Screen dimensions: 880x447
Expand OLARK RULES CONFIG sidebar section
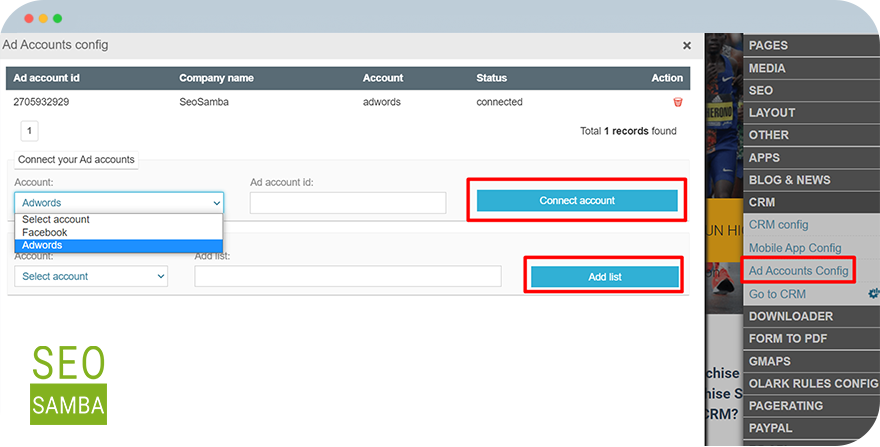[811, 384]
